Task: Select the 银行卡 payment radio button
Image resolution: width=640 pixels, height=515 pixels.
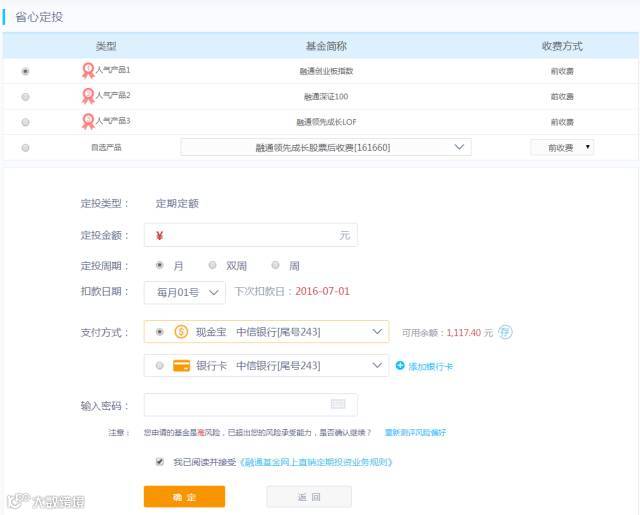Action: [160, 366]
